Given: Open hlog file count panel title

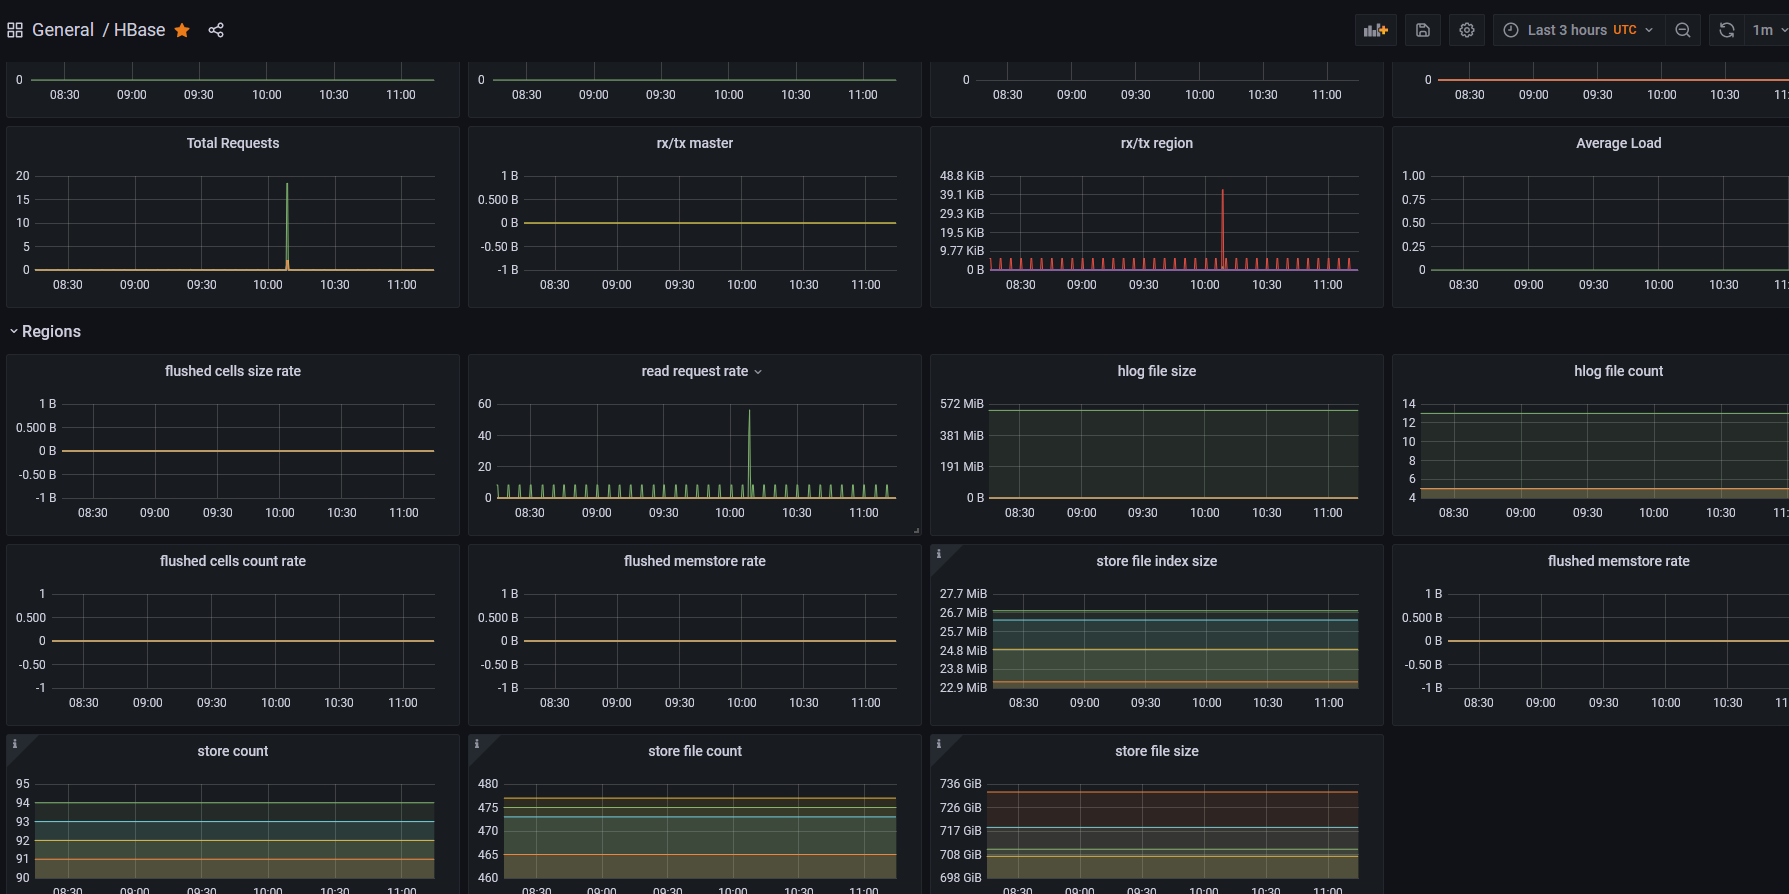Looking at the screenshot, I should tap(1619, 371).
